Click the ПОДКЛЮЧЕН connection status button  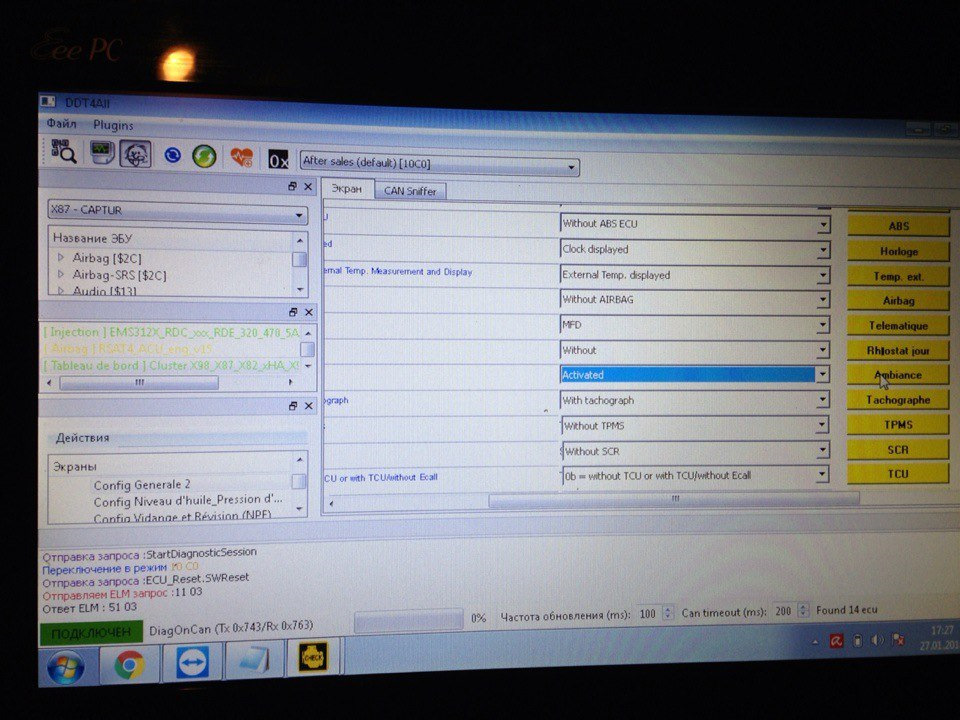[91, 632]
